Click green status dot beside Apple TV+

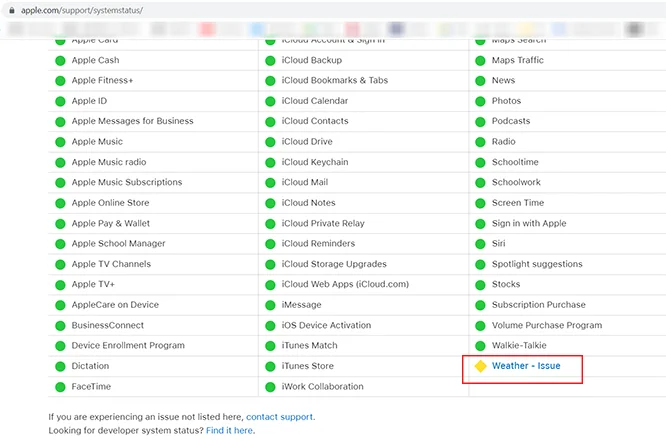click(x=60, y=285)
